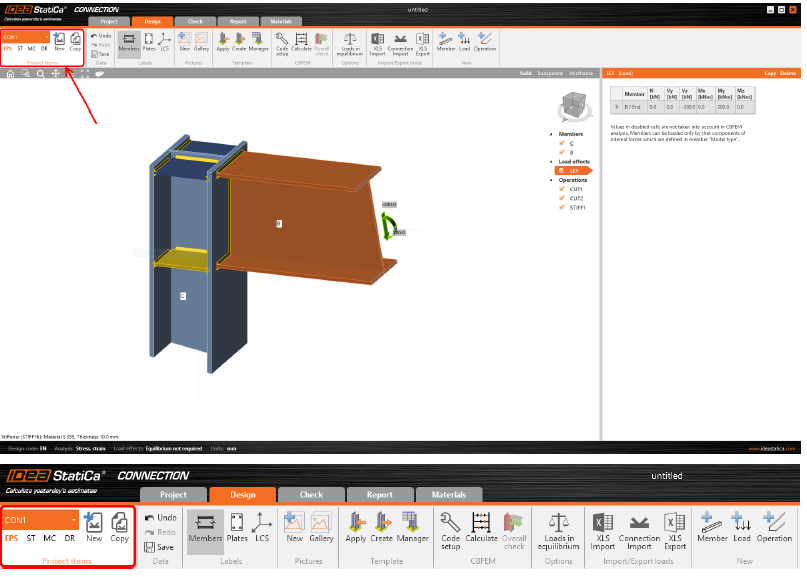Screen dimensions: 807x577
Task: Switch to the Check tab in the enlarged bottom ribbon
Action: 311,494
